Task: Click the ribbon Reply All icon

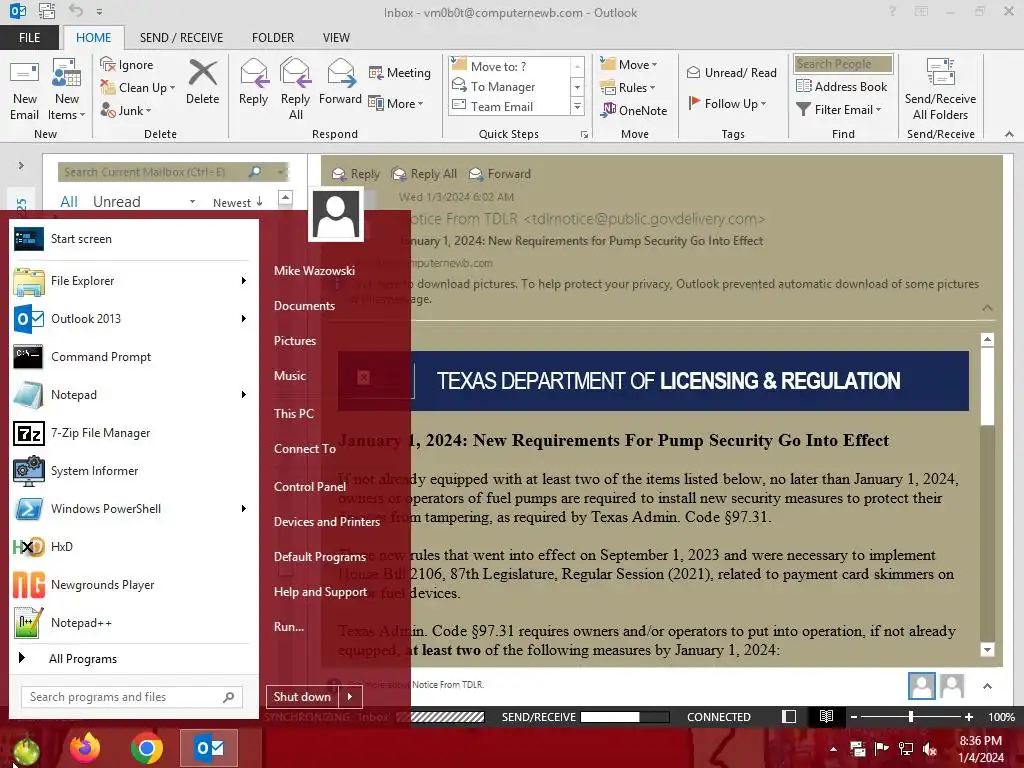Action: tap(295, 90)
